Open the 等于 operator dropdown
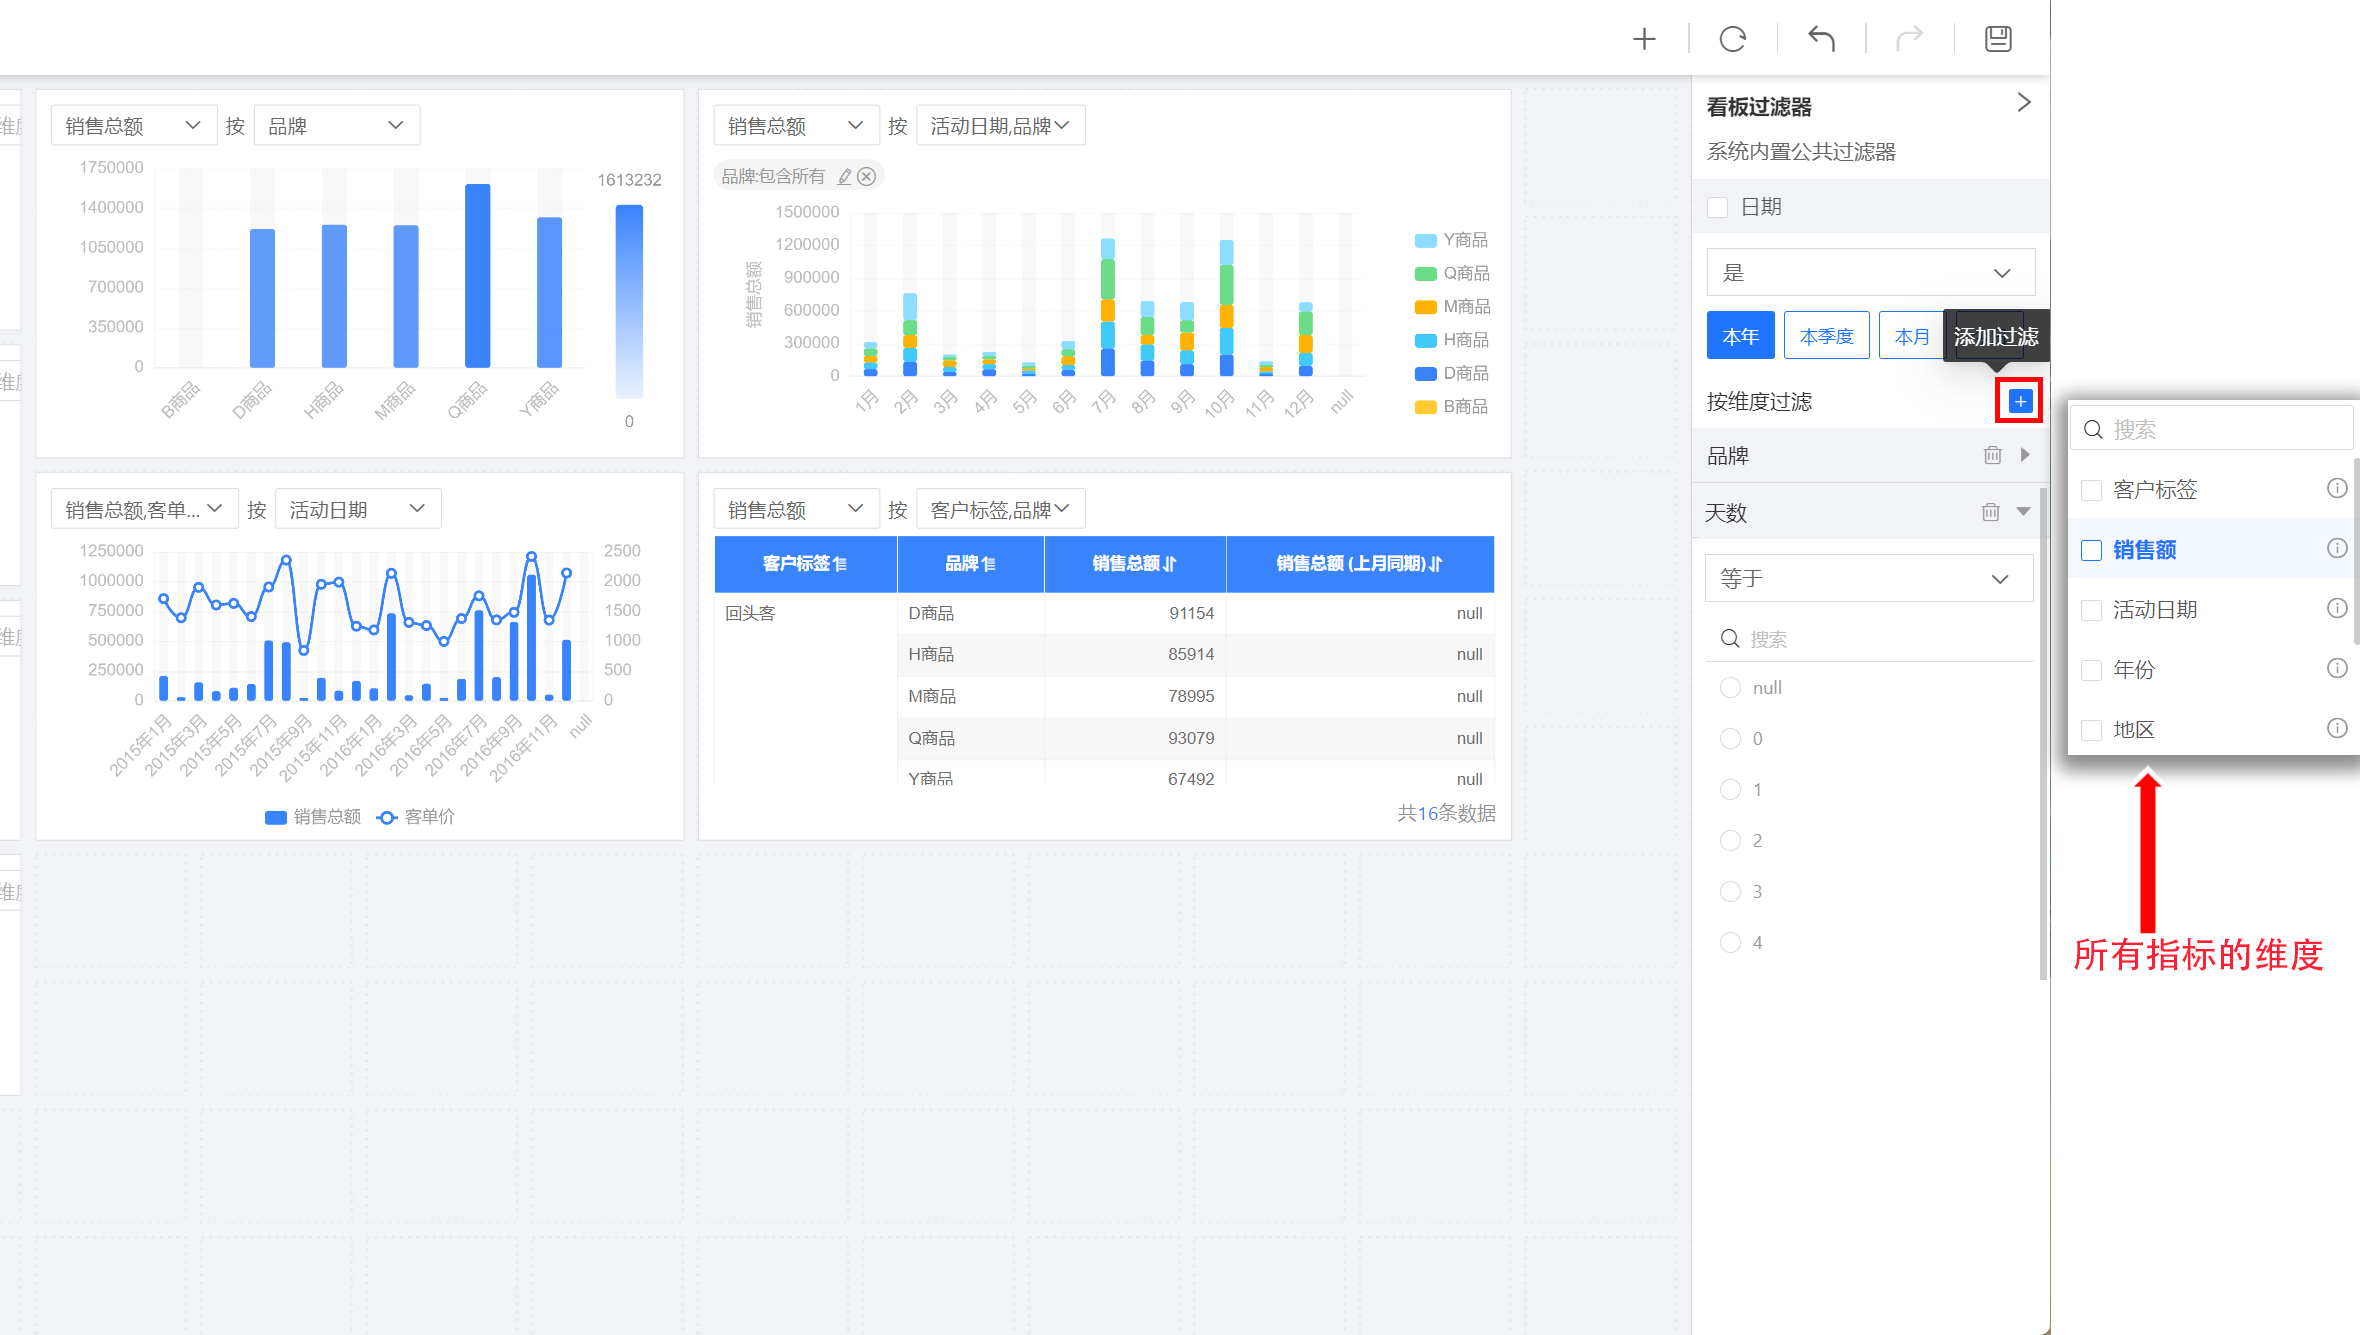 pyautogui.click(x=1868, y=578)
